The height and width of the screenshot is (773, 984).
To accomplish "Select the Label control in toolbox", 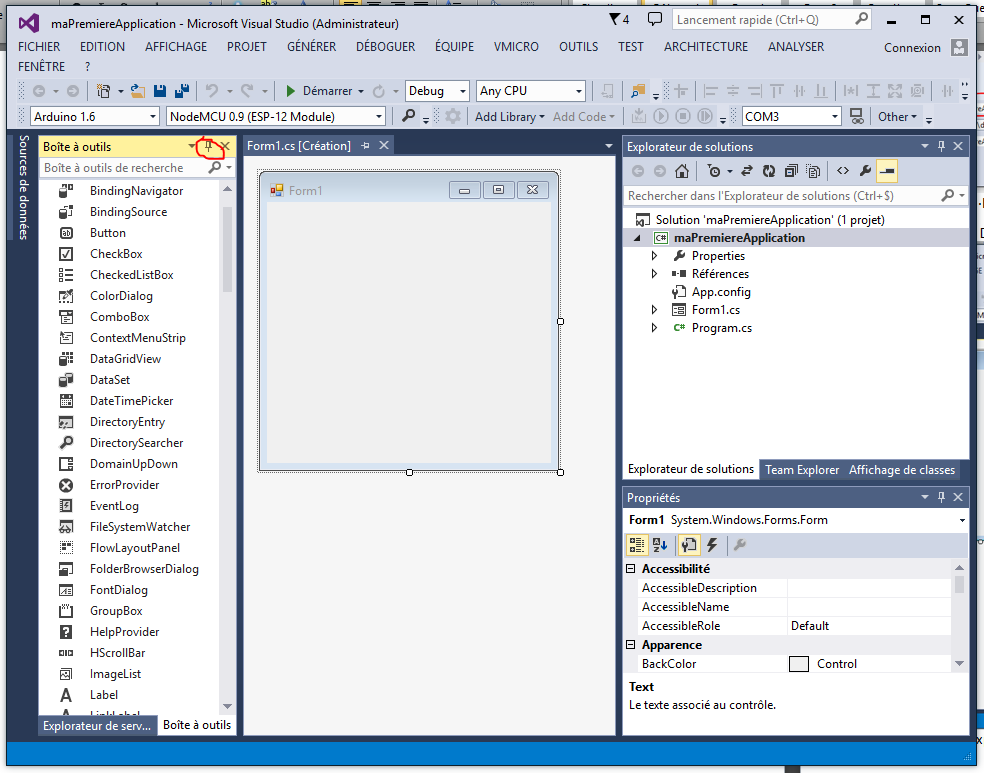I will 104,695.
